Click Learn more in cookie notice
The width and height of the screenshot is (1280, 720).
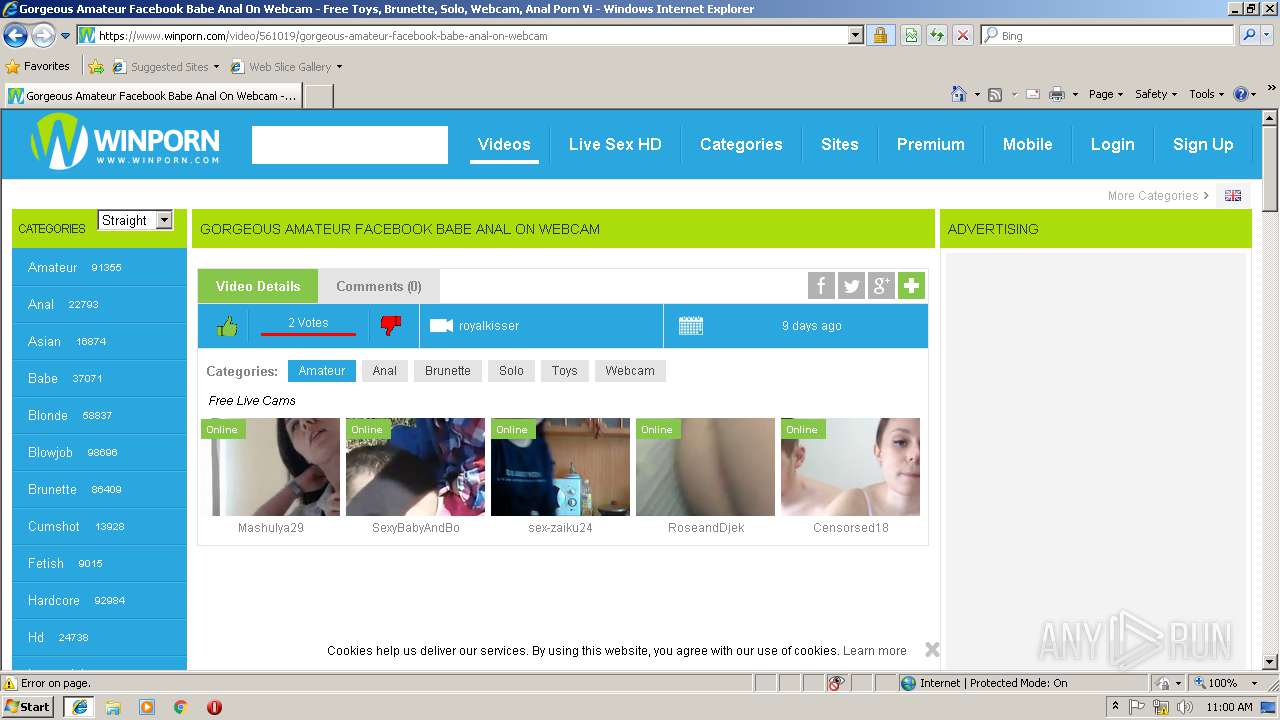pyautogui.click(x=875, y=651)
